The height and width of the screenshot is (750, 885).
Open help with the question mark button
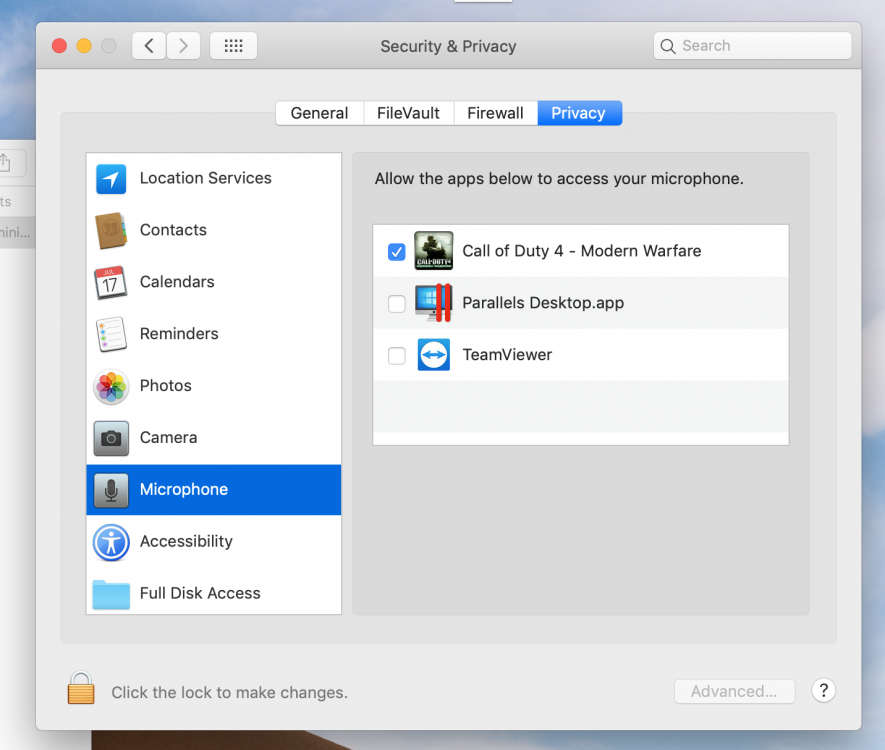tap(822, 690)
